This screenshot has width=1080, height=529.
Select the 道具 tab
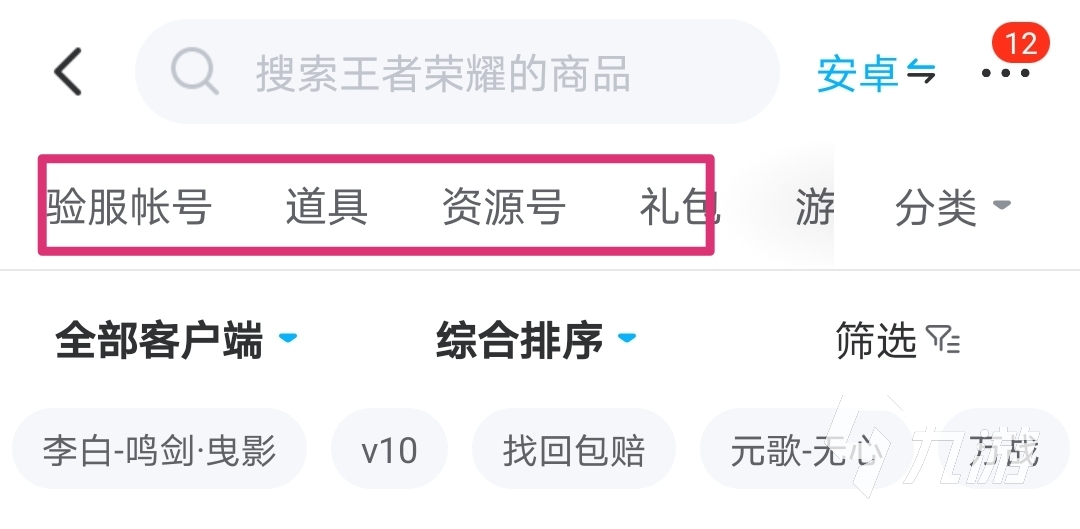[x=327, y=207]
